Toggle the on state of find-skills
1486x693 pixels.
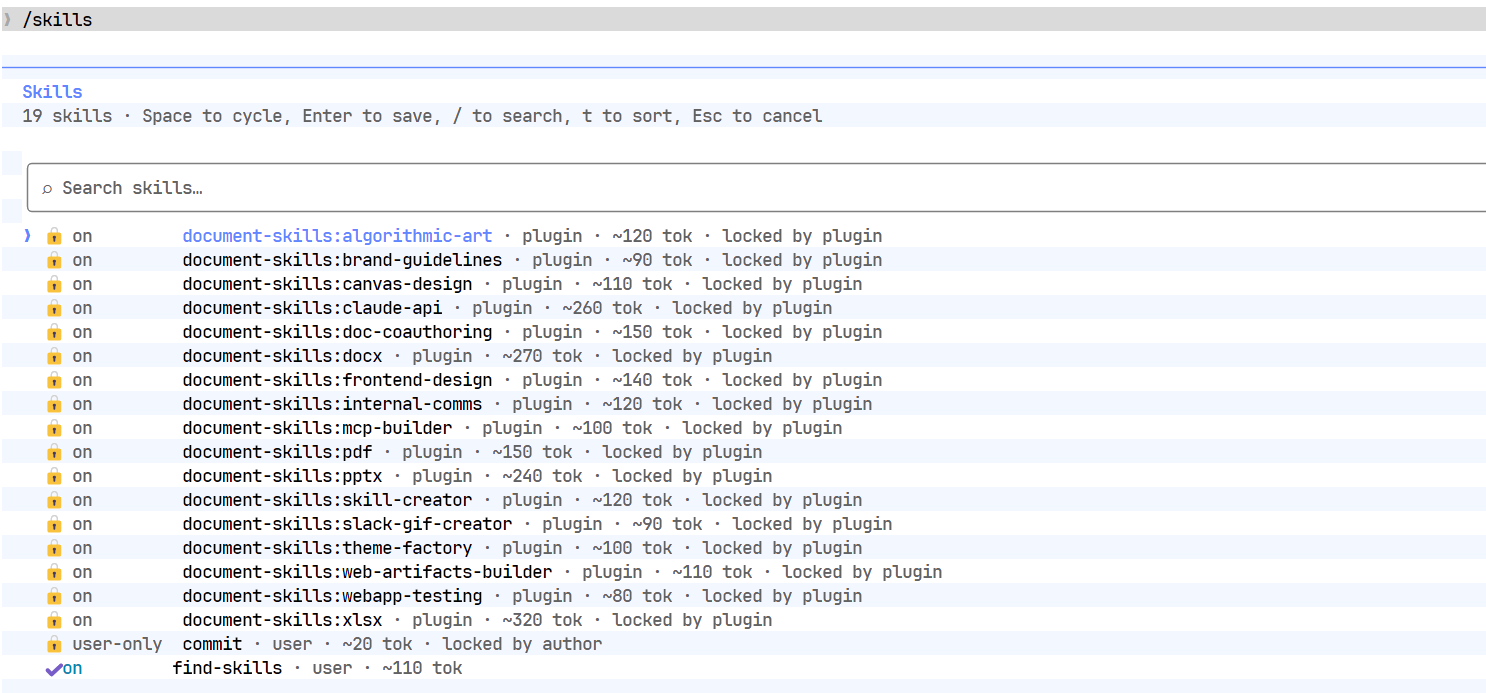[x=72, y=668]
